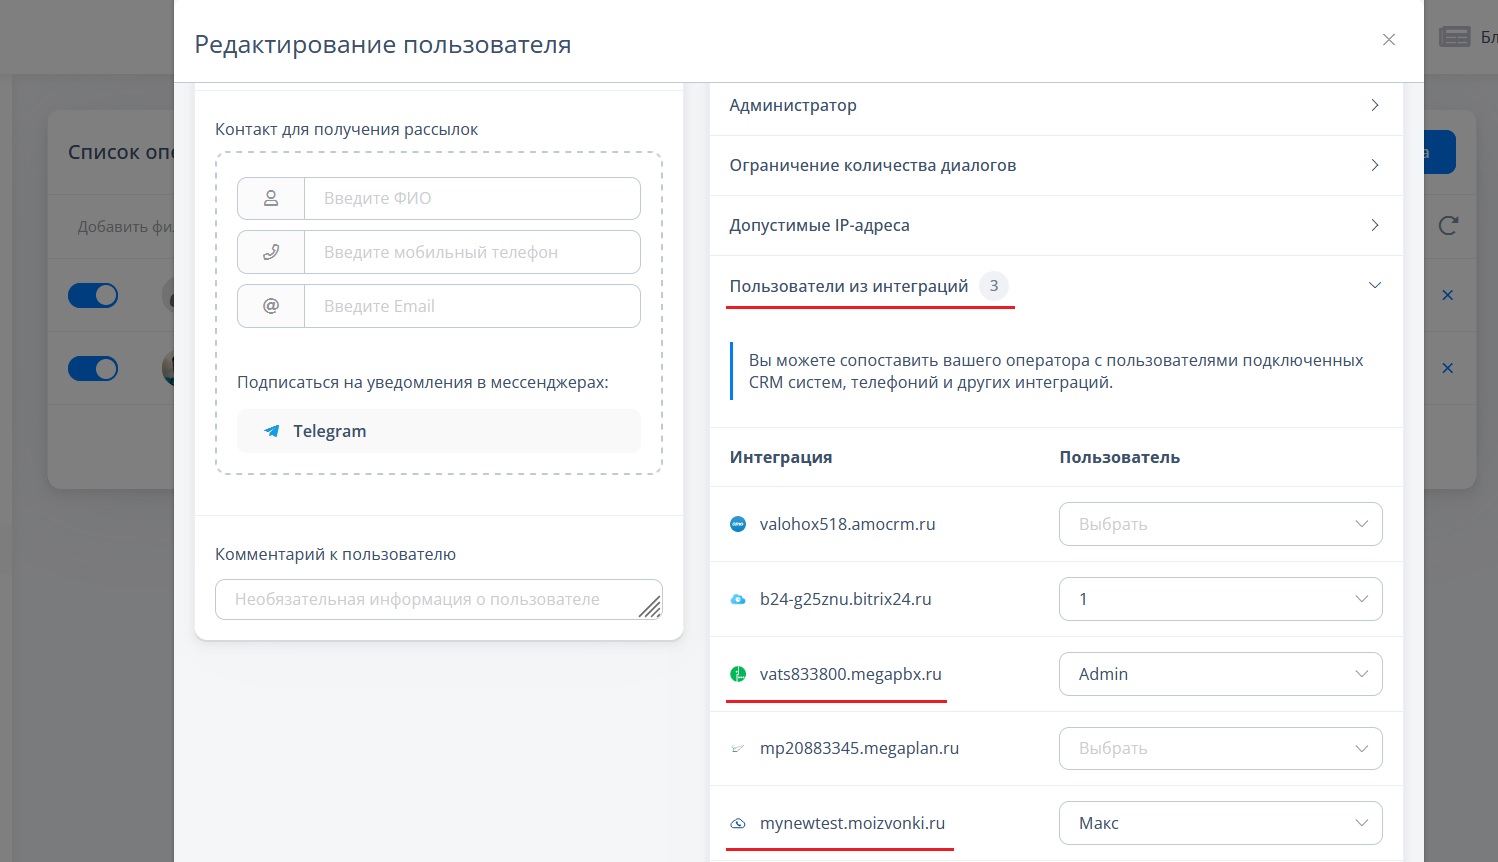Toggle the first operator switch off
This screenshot has width=1498, height=862.
(93, 295)
